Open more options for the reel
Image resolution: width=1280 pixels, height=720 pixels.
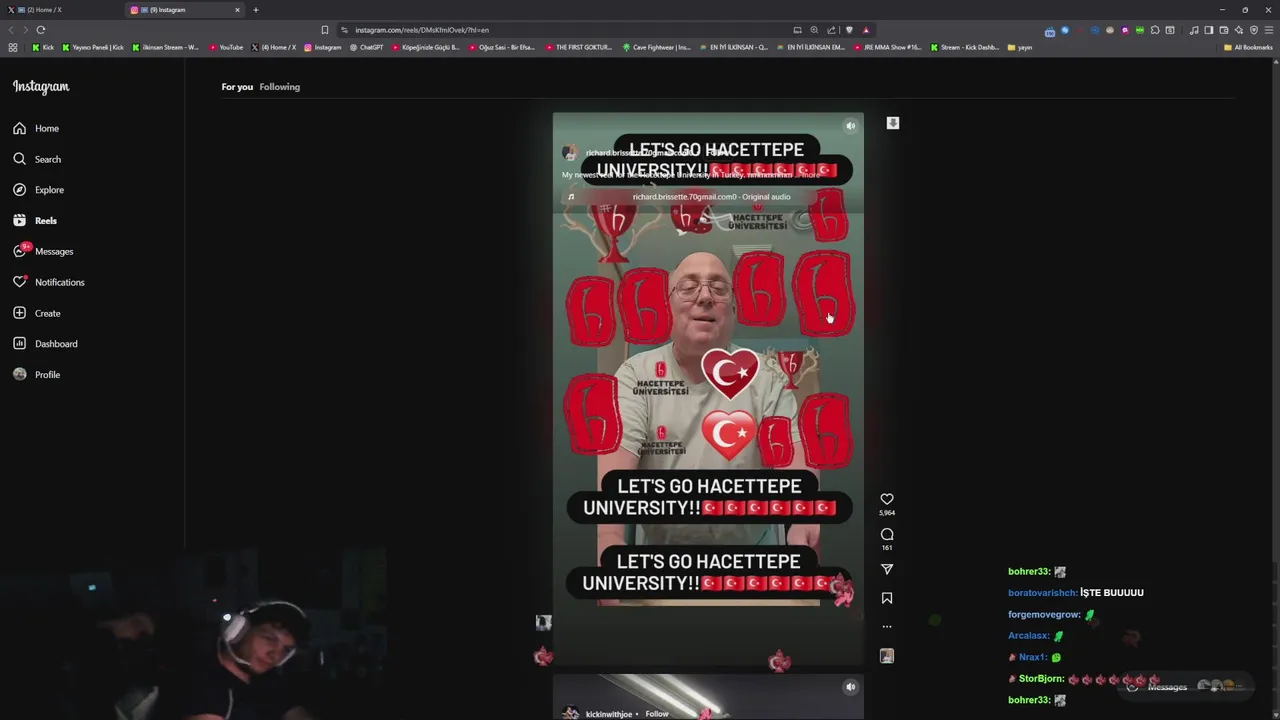pos(887,627)
